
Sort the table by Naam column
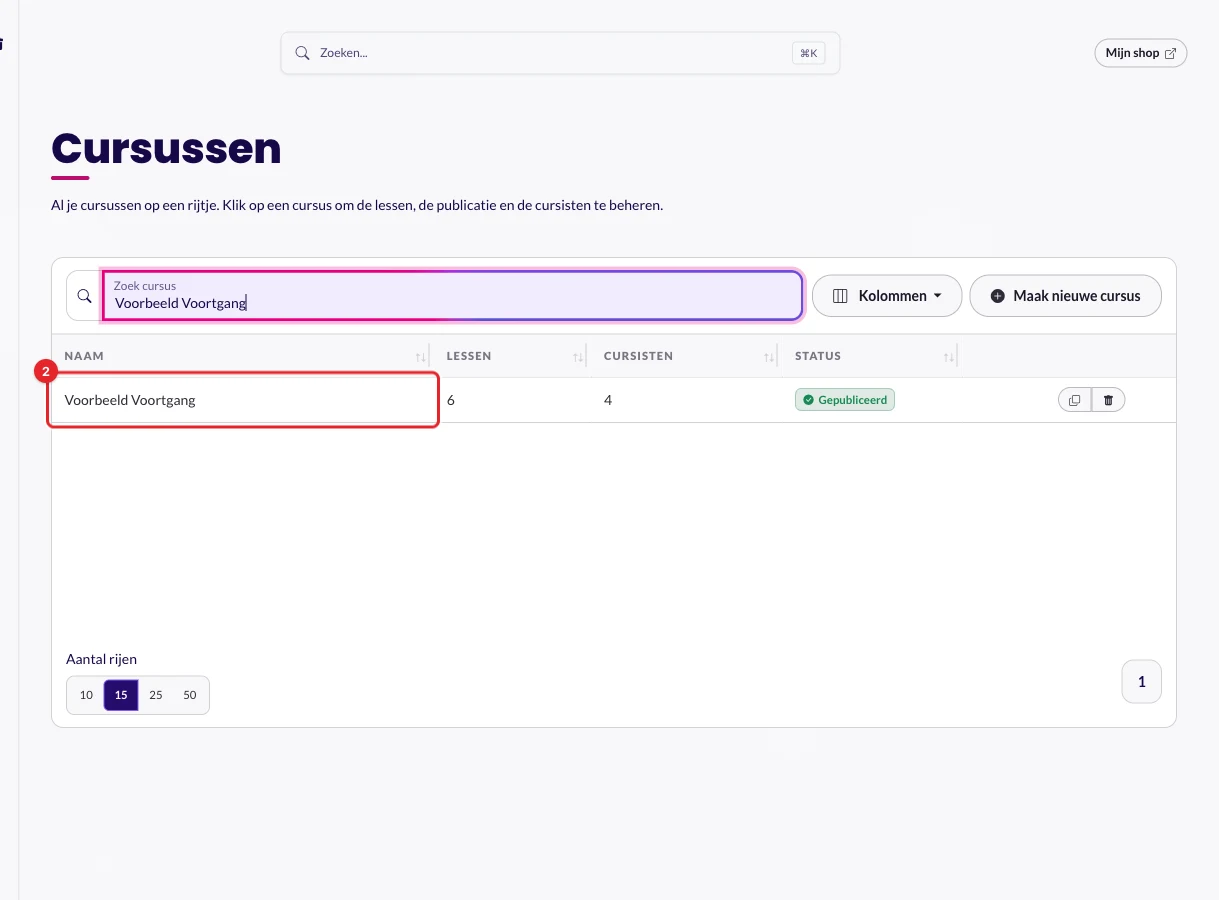coord(421,356)
